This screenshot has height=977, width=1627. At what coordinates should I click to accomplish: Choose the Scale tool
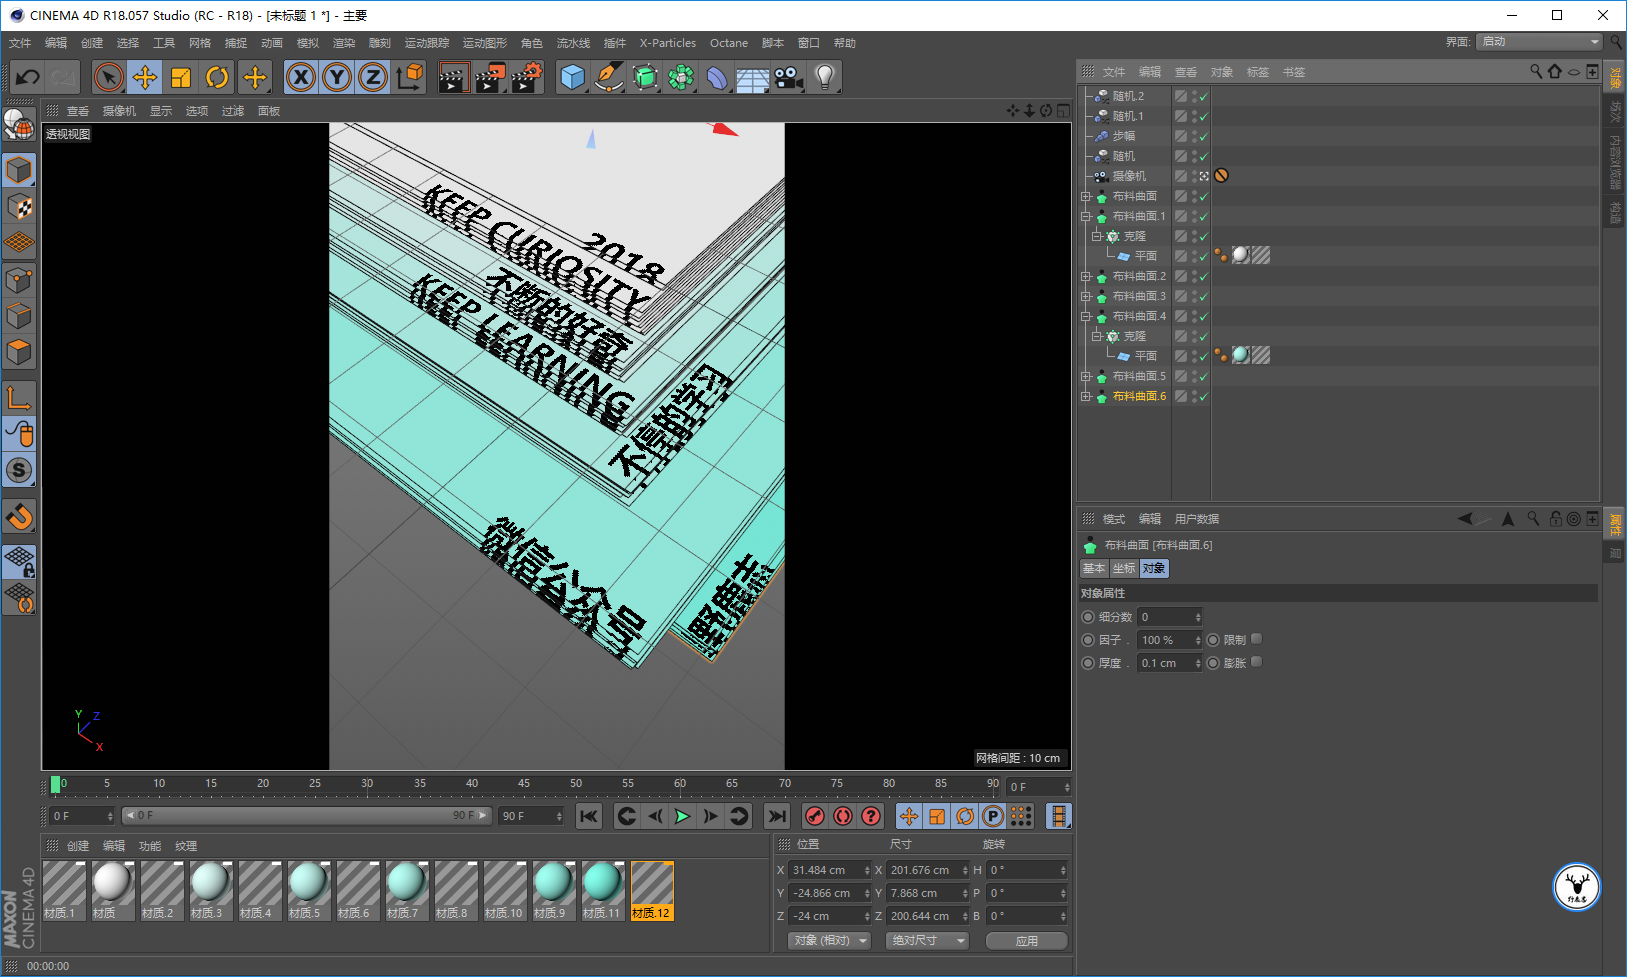point(181,77)
